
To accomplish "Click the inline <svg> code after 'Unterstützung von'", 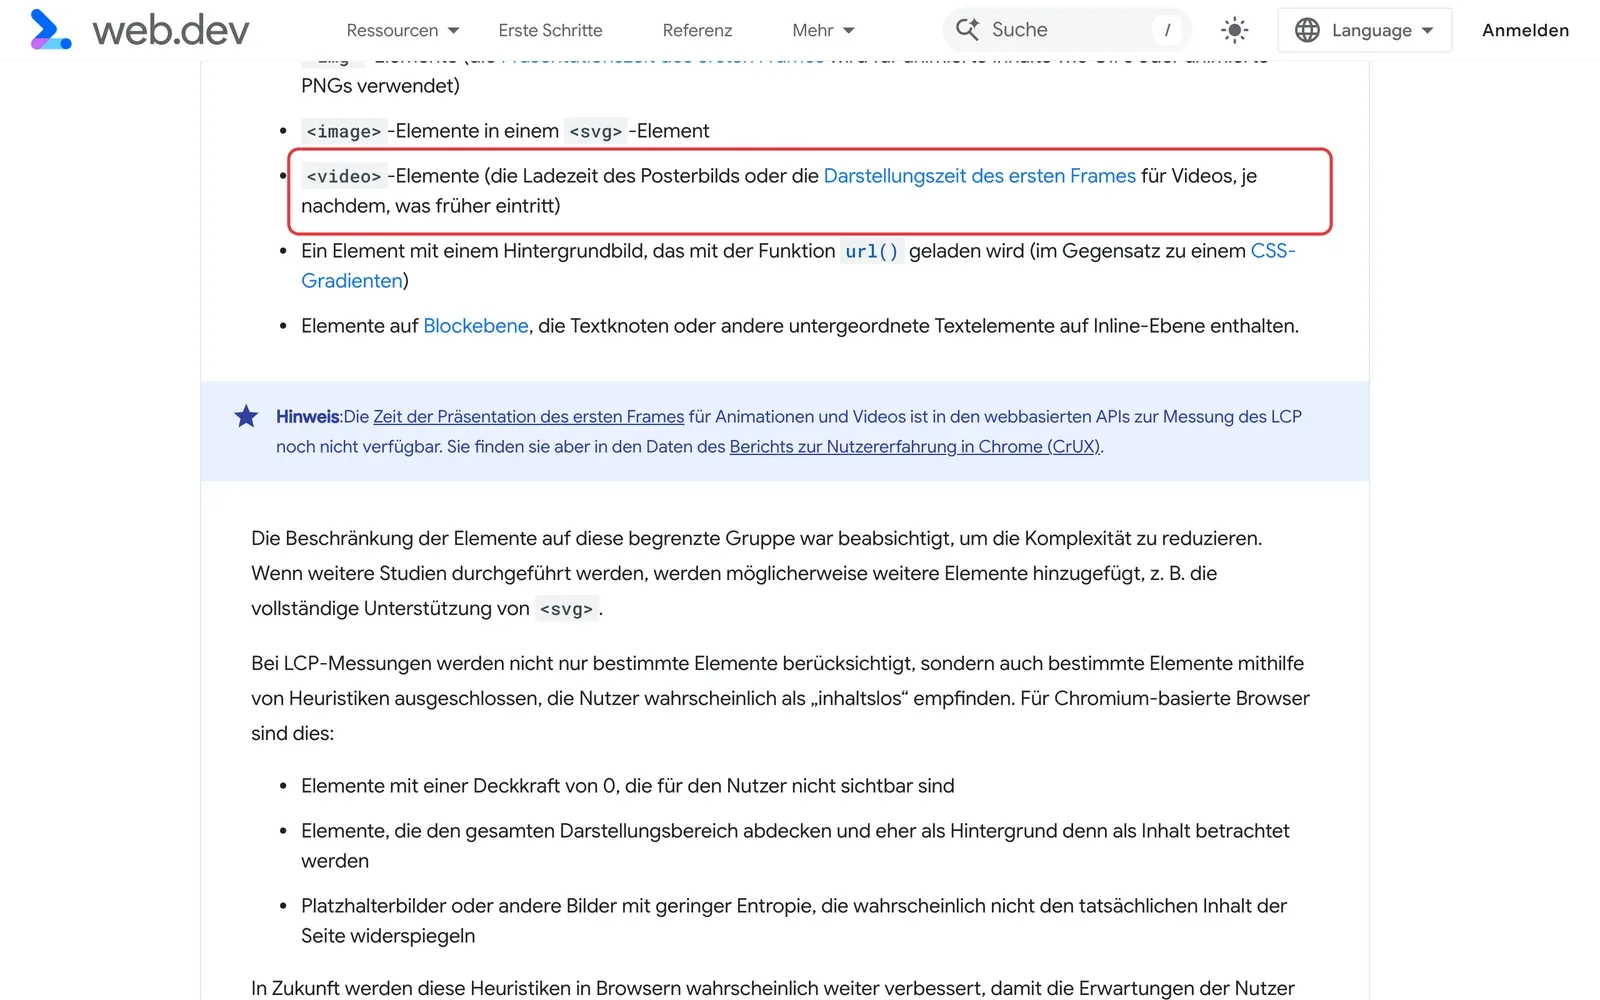I will tap(566, 609).
